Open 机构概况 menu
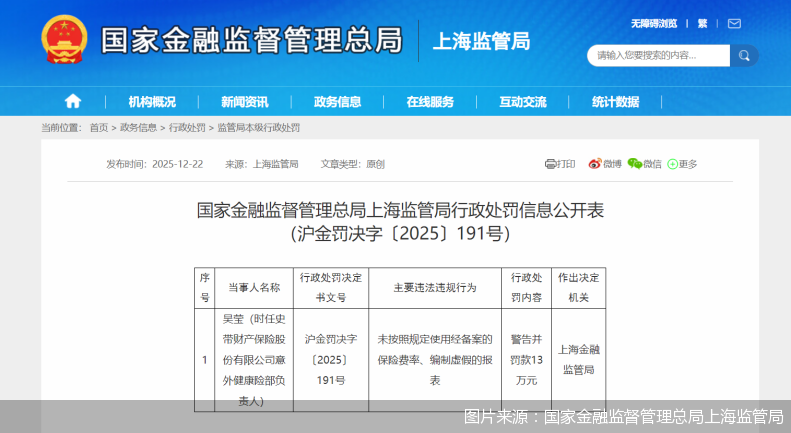The image size is (791, 433). pyautogui.click(x=152, y=102)
